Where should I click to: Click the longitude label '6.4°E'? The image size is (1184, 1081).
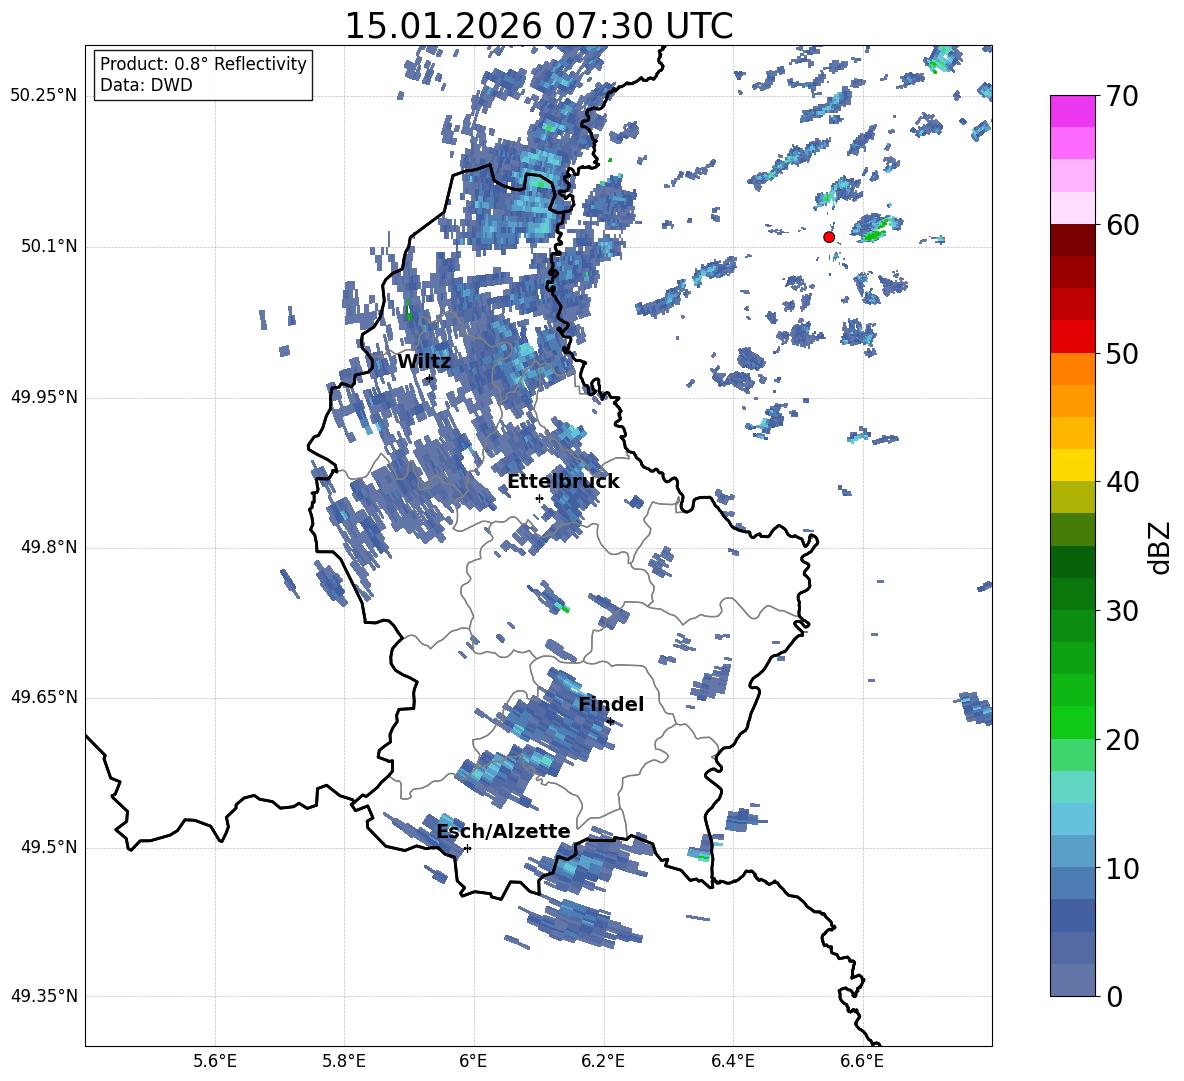click(x=732, y=1062)
